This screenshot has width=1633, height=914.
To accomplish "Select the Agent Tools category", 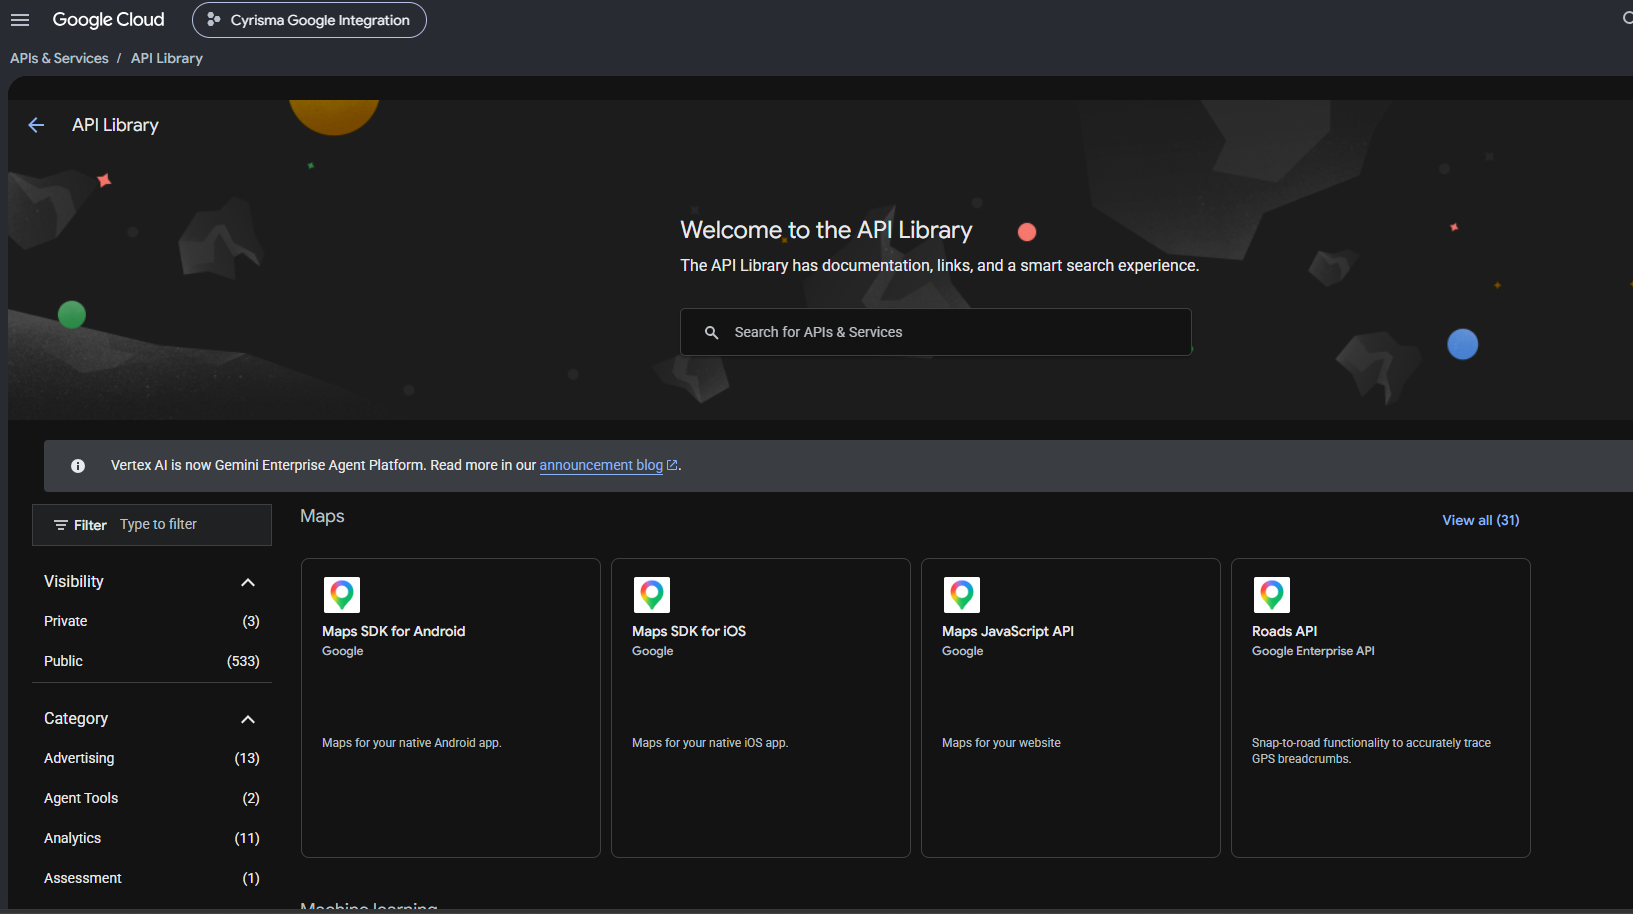I will 152,798.
